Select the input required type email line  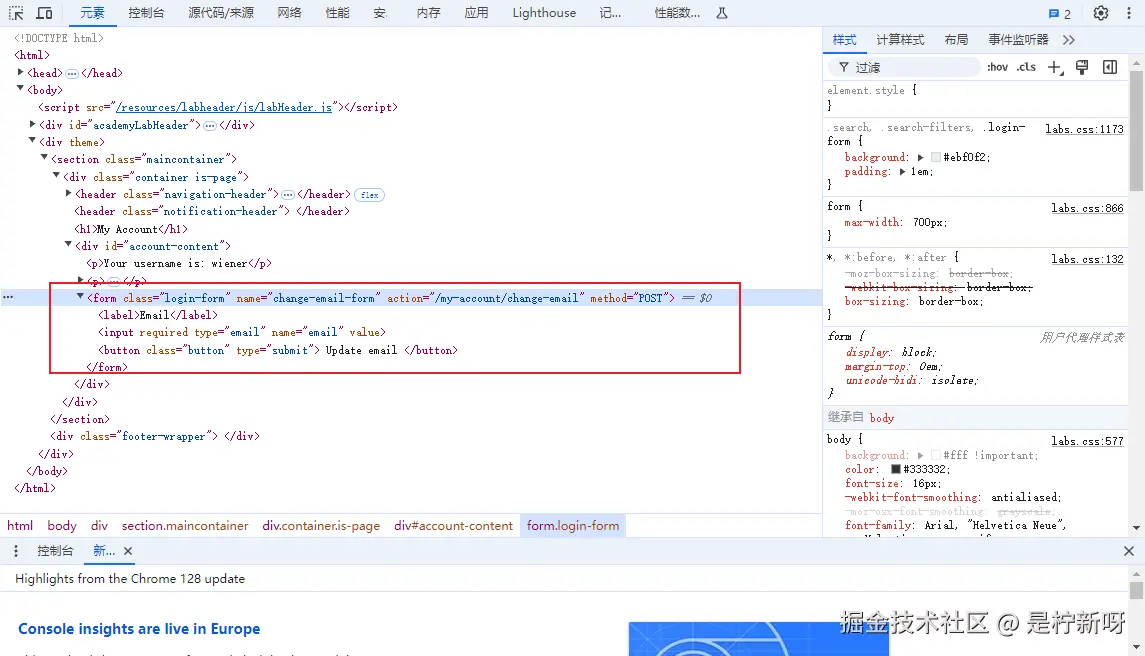click(242, 332)
